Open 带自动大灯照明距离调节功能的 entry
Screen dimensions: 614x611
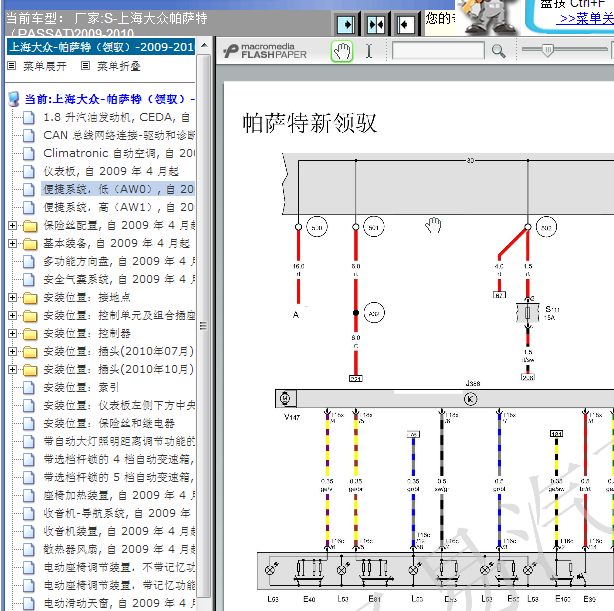[x=119, y=441]
